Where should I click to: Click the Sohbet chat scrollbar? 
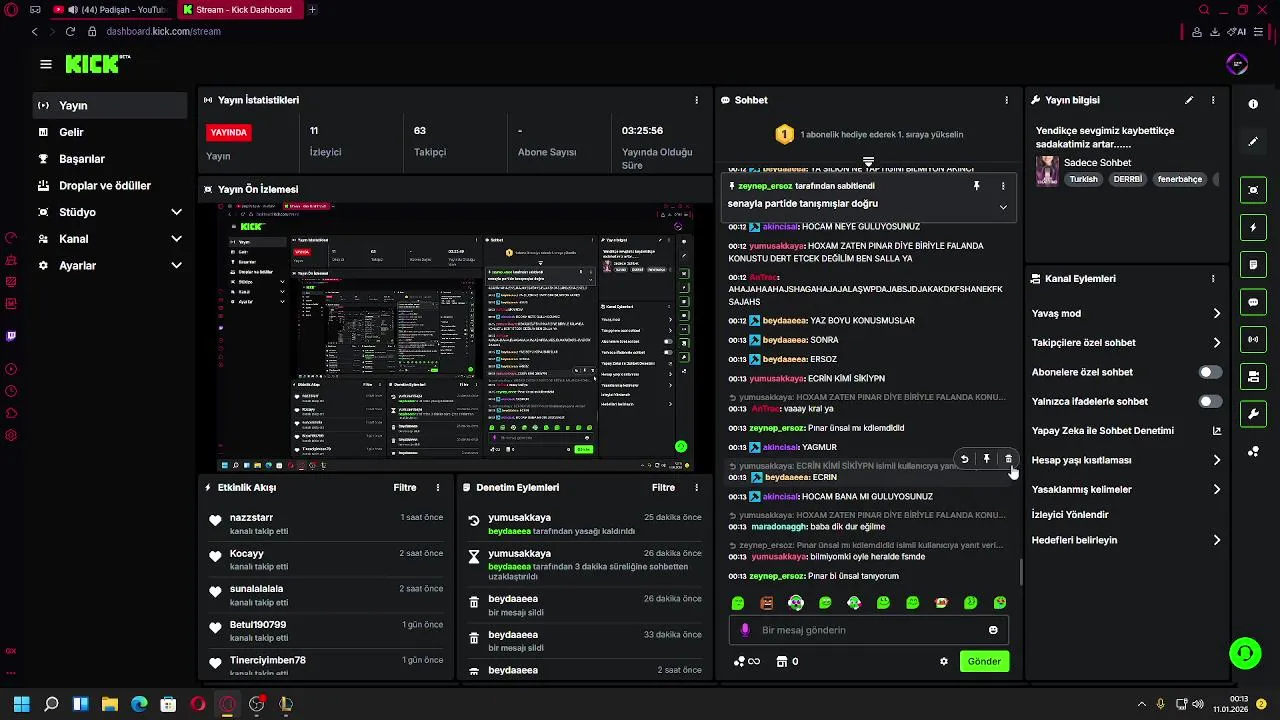[1020, 572]
